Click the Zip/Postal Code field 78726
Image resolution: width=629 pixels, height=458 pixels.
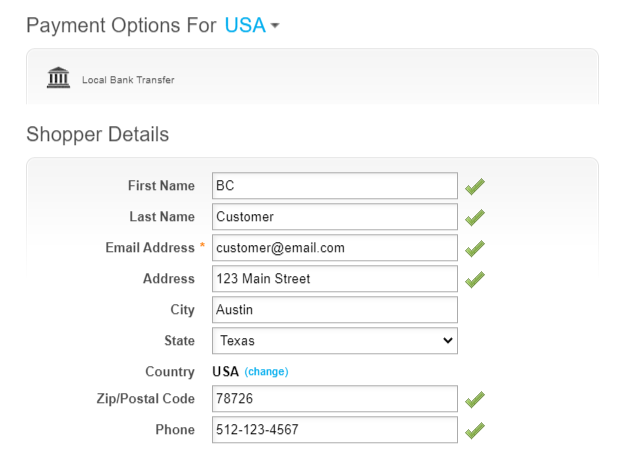(x=335, y=400)
